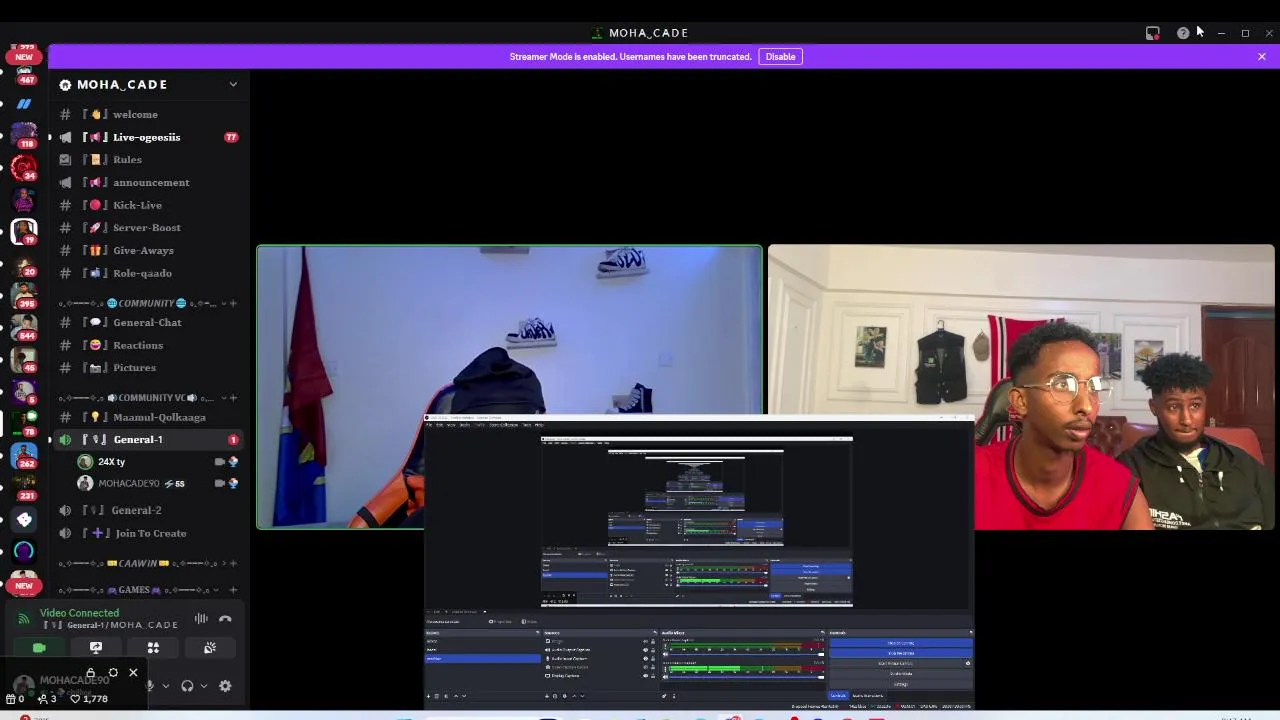Open server with 34 badge
This screenshot has width=1280, height=720.
24,166
